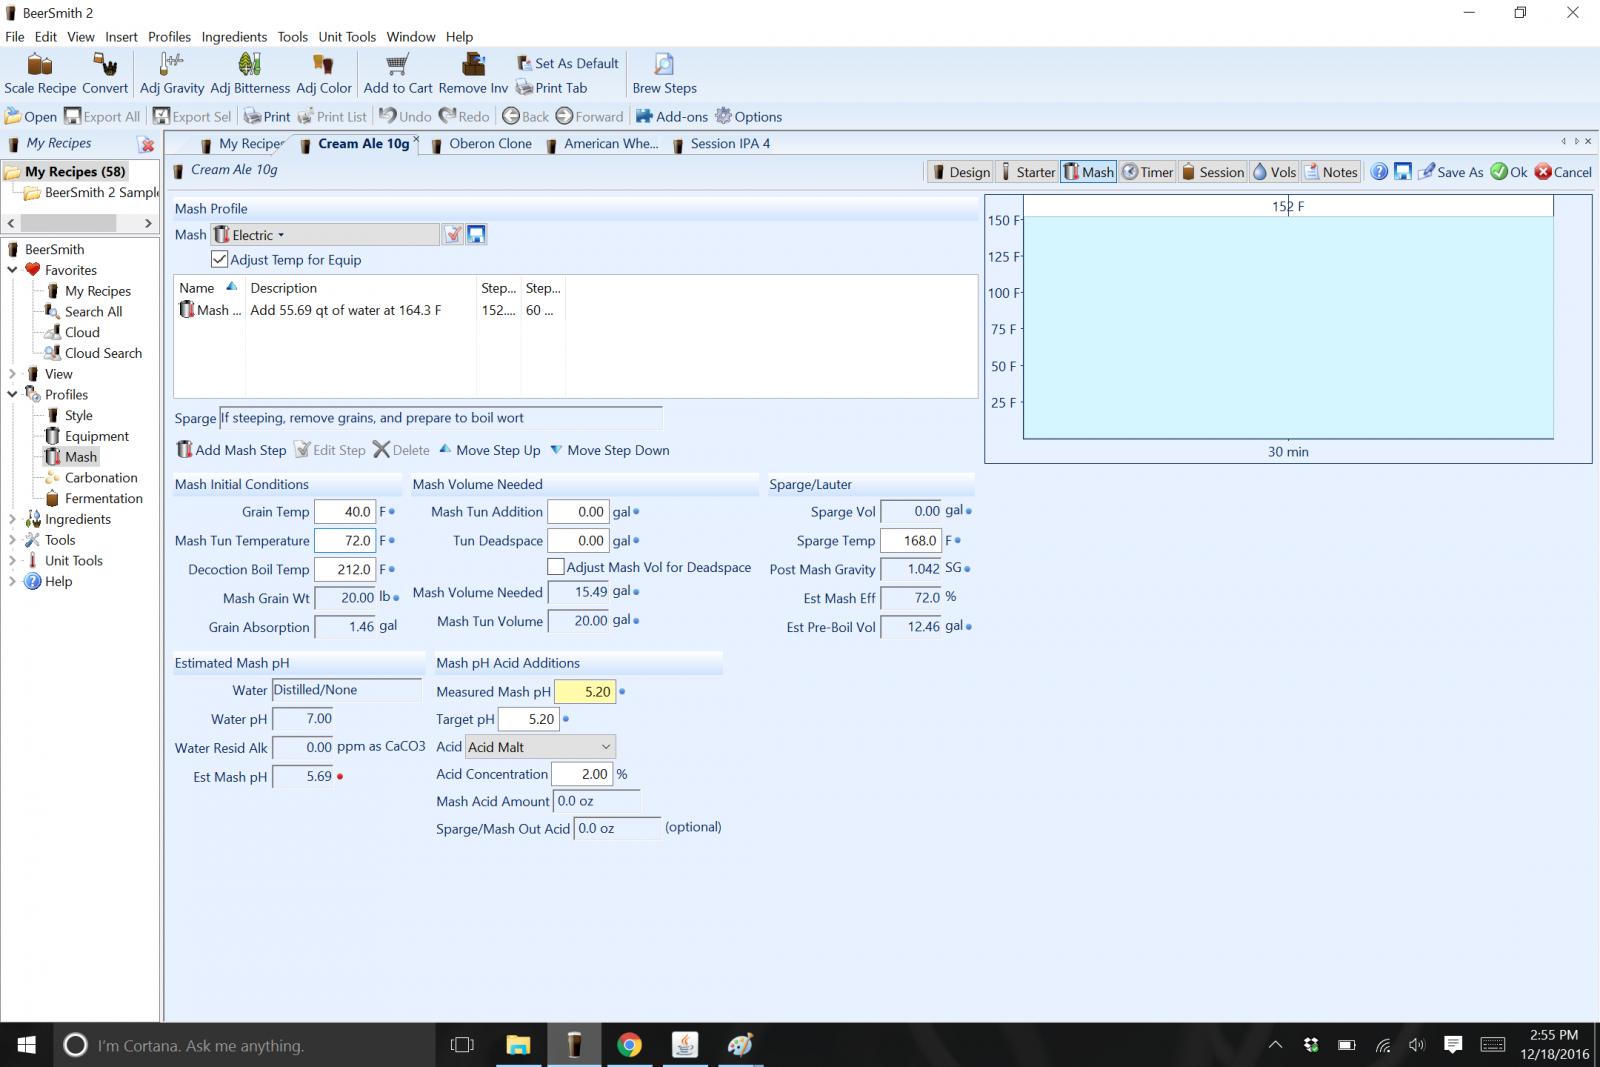Screen dimensions: 1600x1067
Task: Expand the Unit Tools tree node
Action: click(x=12, y=561)
